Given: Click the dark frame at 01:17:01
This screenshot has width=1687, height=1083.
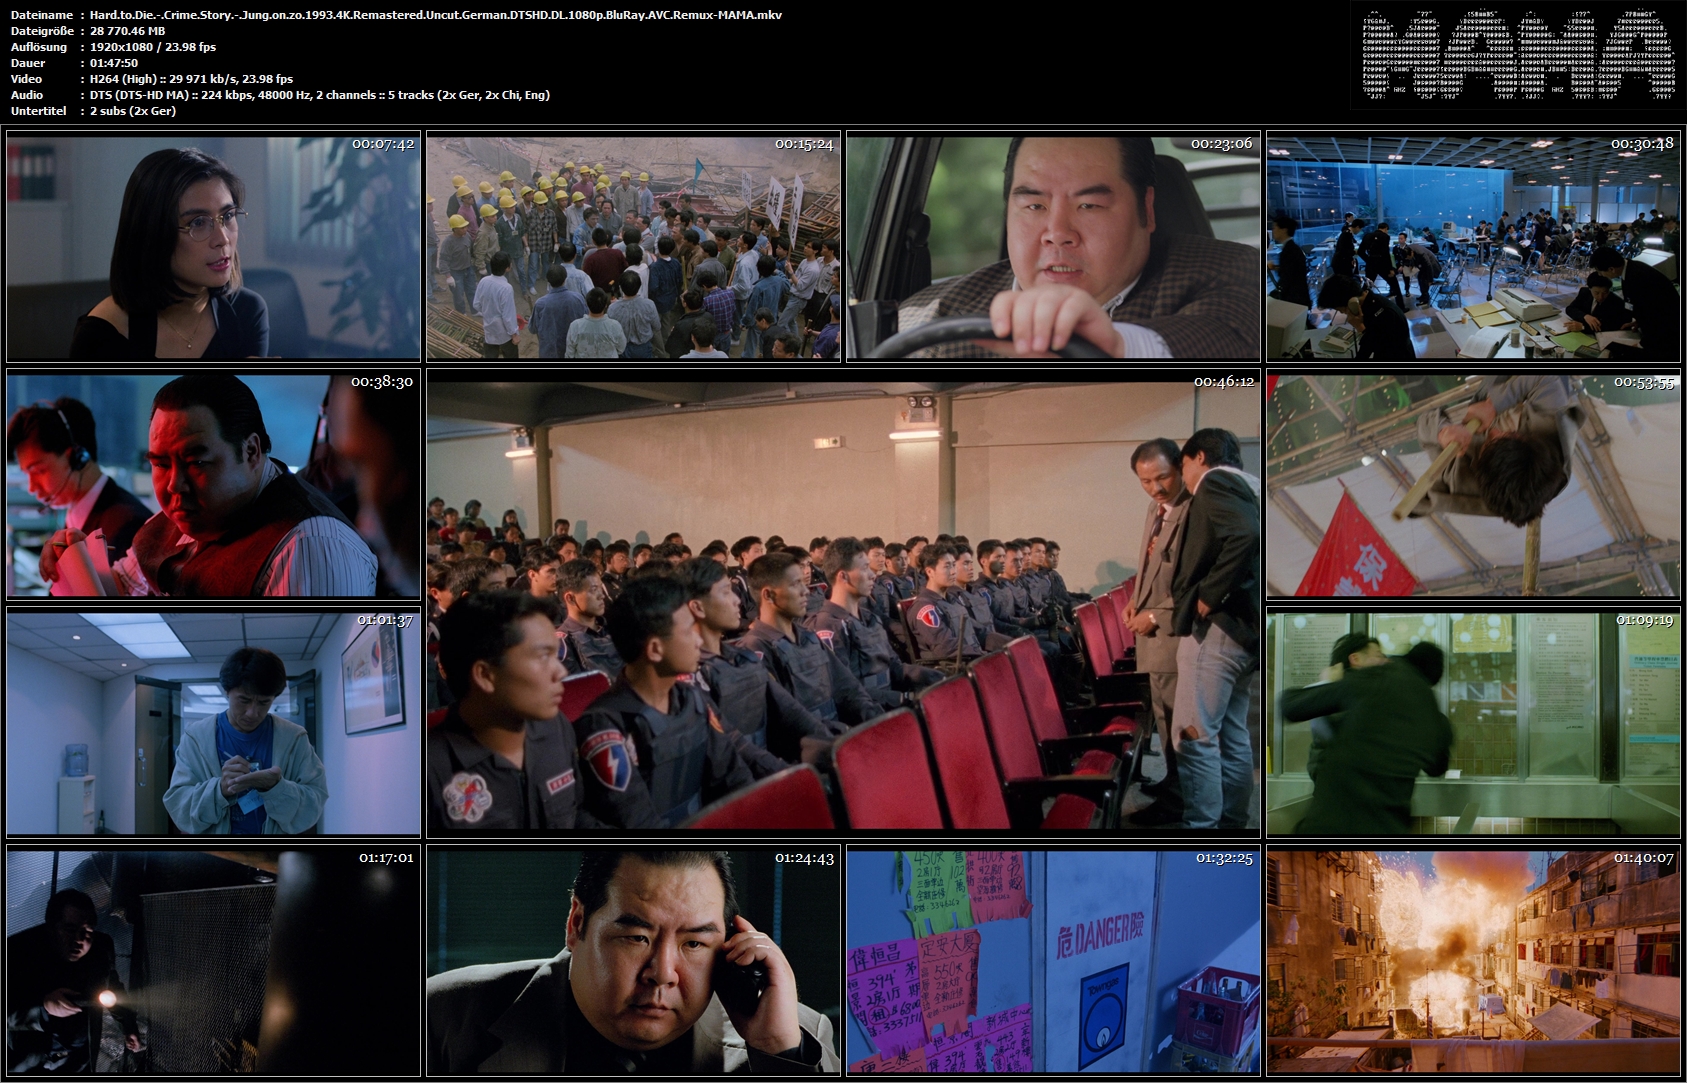Looking at the screenshot, I should coord(213,960).
